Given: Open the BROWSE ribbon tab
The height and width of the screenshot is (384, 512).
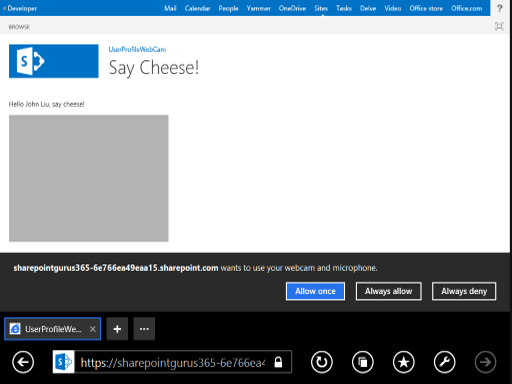Looking at the screenshot, I should [x=19, y=27].
